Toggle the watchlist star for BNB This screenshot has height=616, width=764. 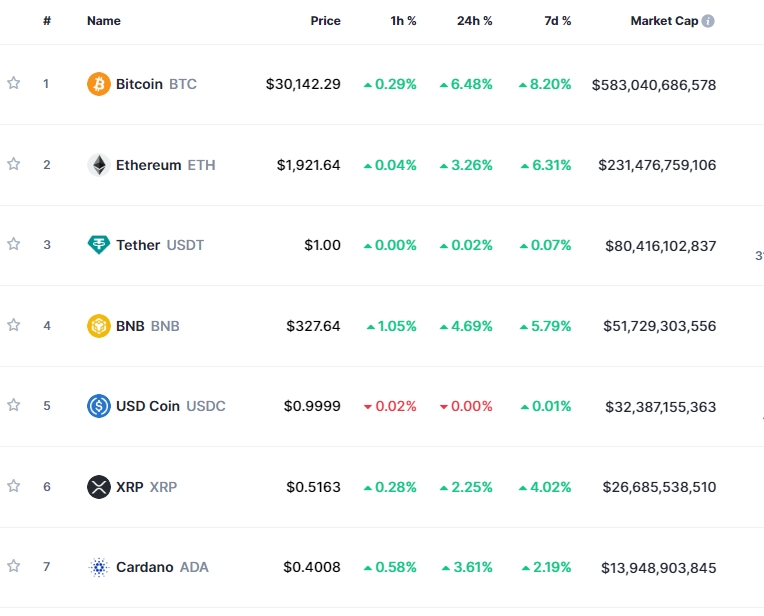(14, 326)
